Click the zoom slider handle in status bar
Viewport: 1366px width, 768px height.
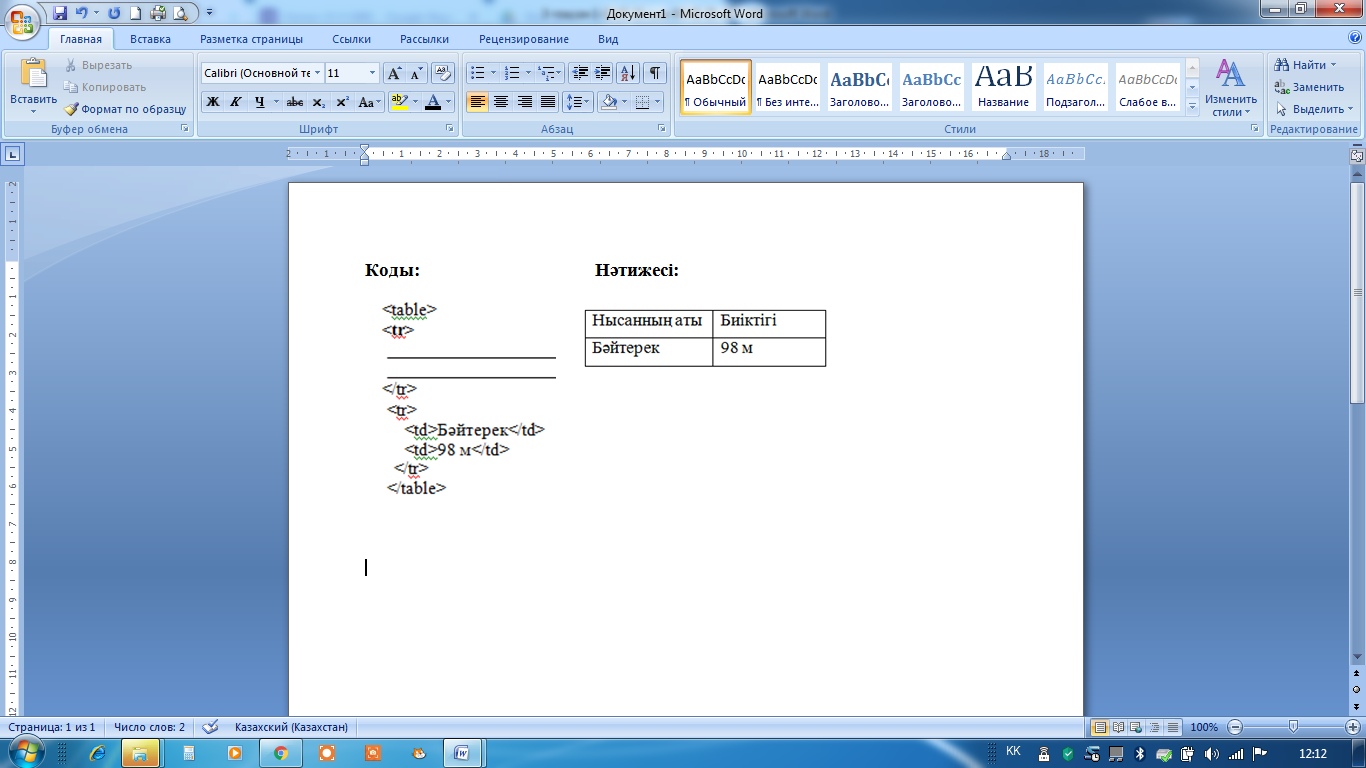point(1294,727)
